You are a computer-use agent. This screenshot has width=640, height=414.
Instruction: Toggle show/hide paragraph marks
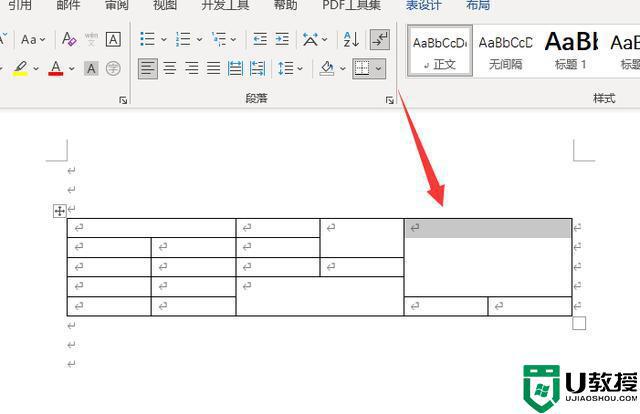coord(380,40)
